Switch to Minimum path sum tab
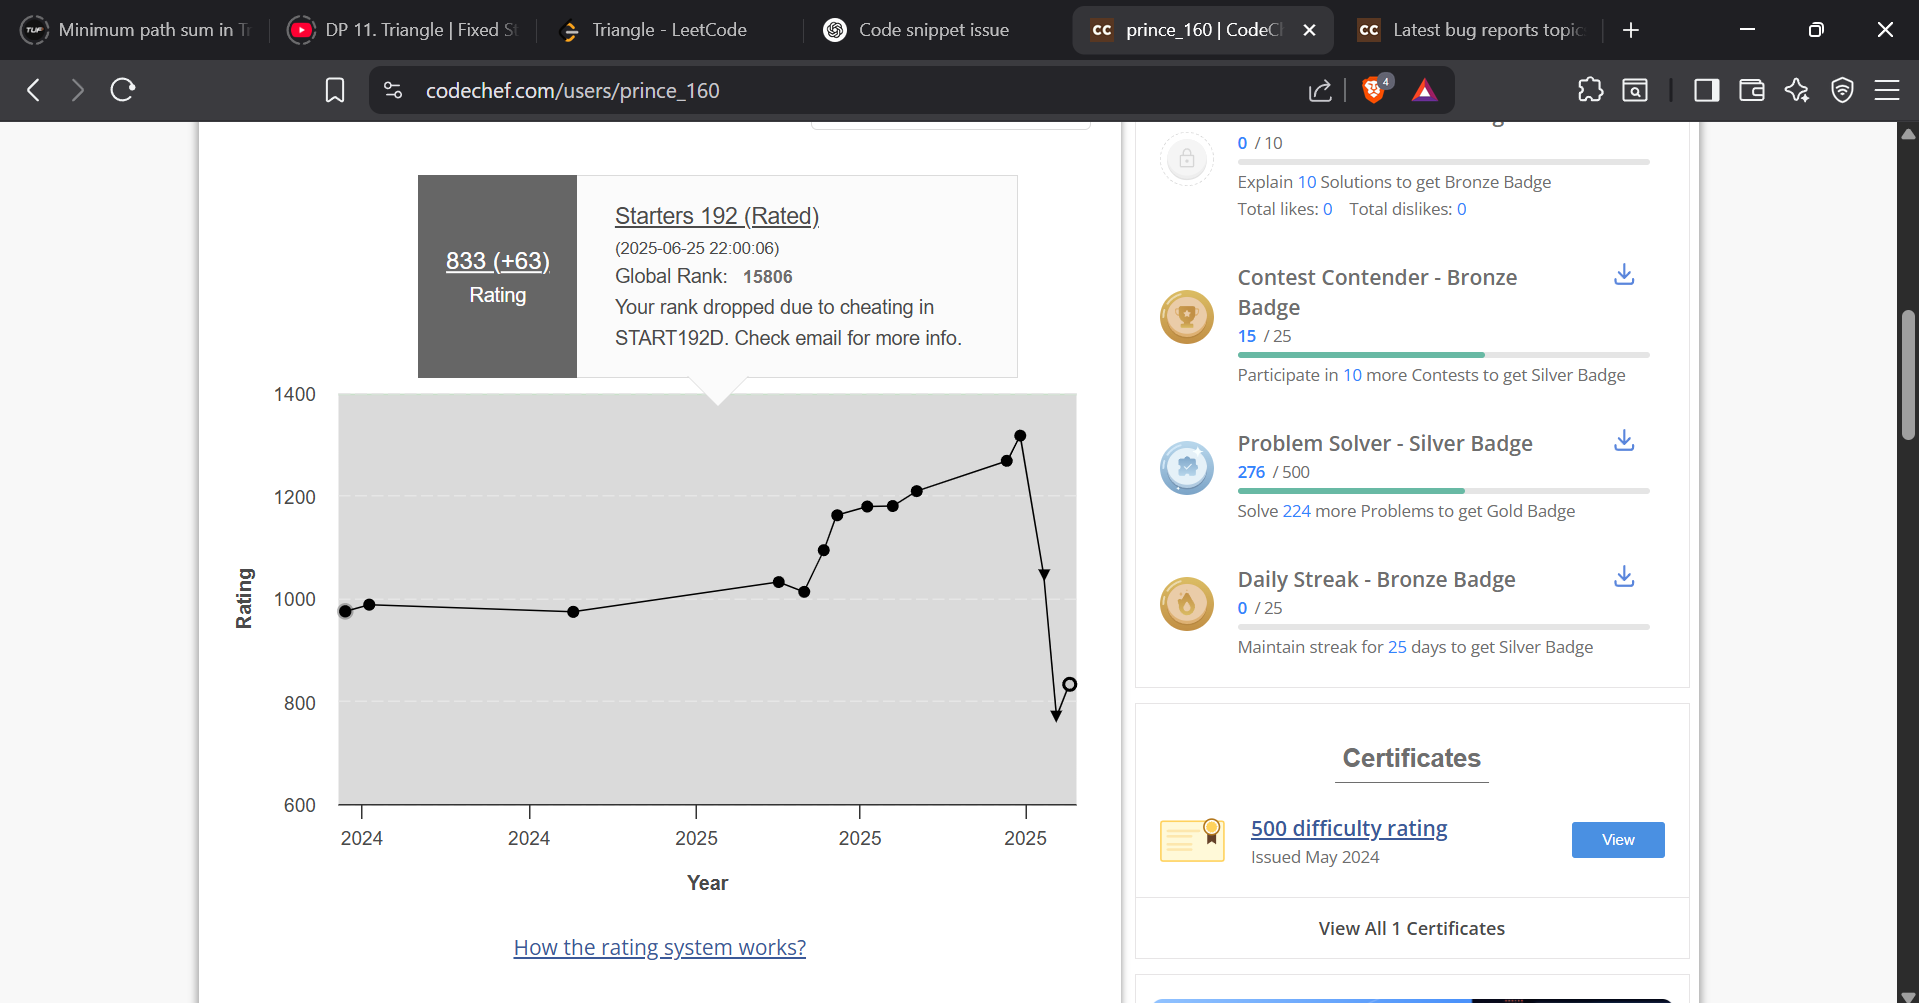This screenshot has width=1919, height=1003. (136, 30)
